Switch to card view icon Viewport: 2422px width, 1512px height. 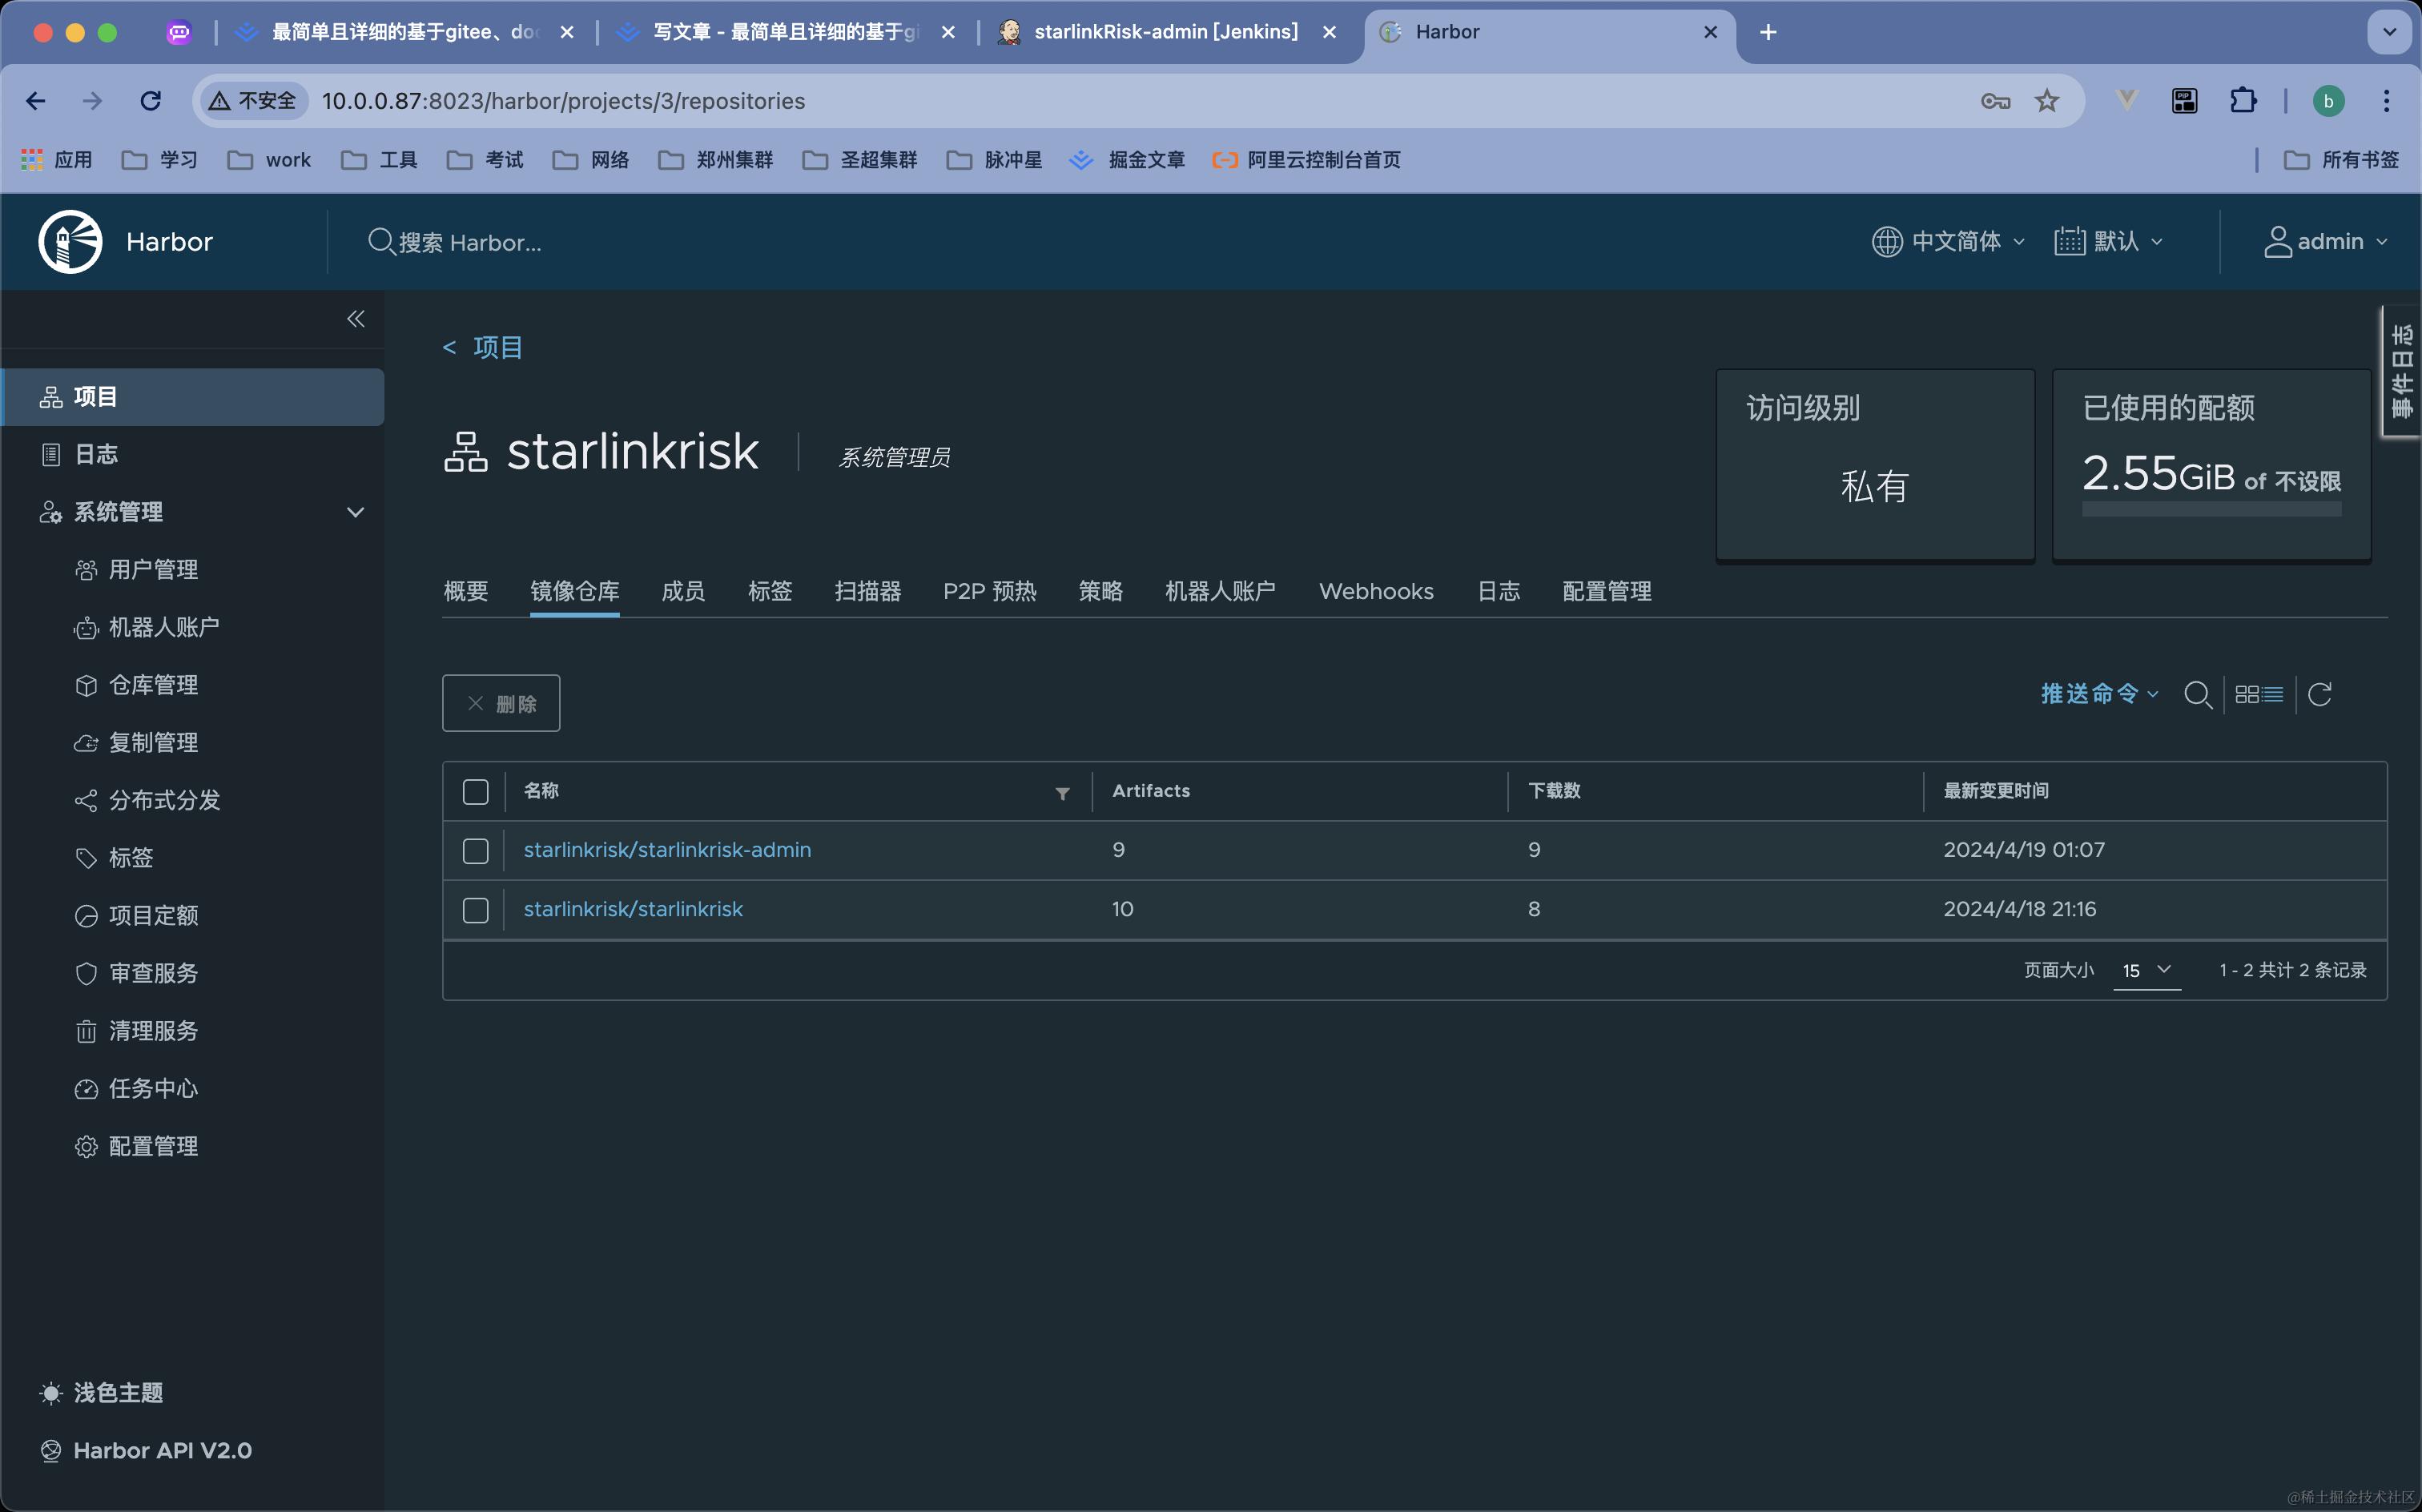(x=2246, y=694)
